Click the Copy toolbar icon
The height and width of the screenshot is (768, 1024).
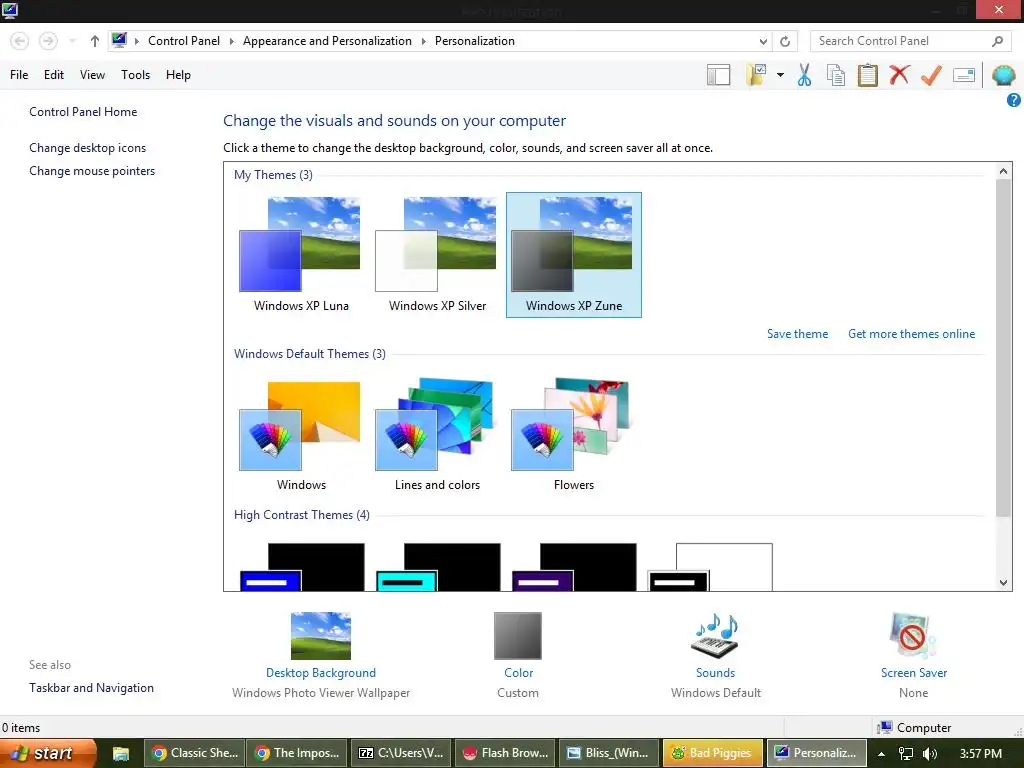pyautogui.click(x=835, y=75)
